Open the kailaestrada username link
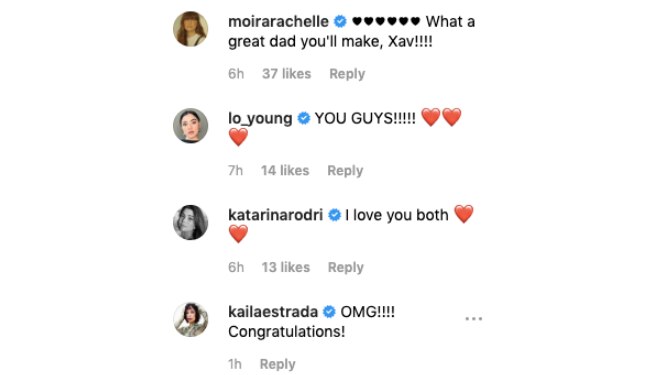The image size is (660, 375). [x=273, y=312]
